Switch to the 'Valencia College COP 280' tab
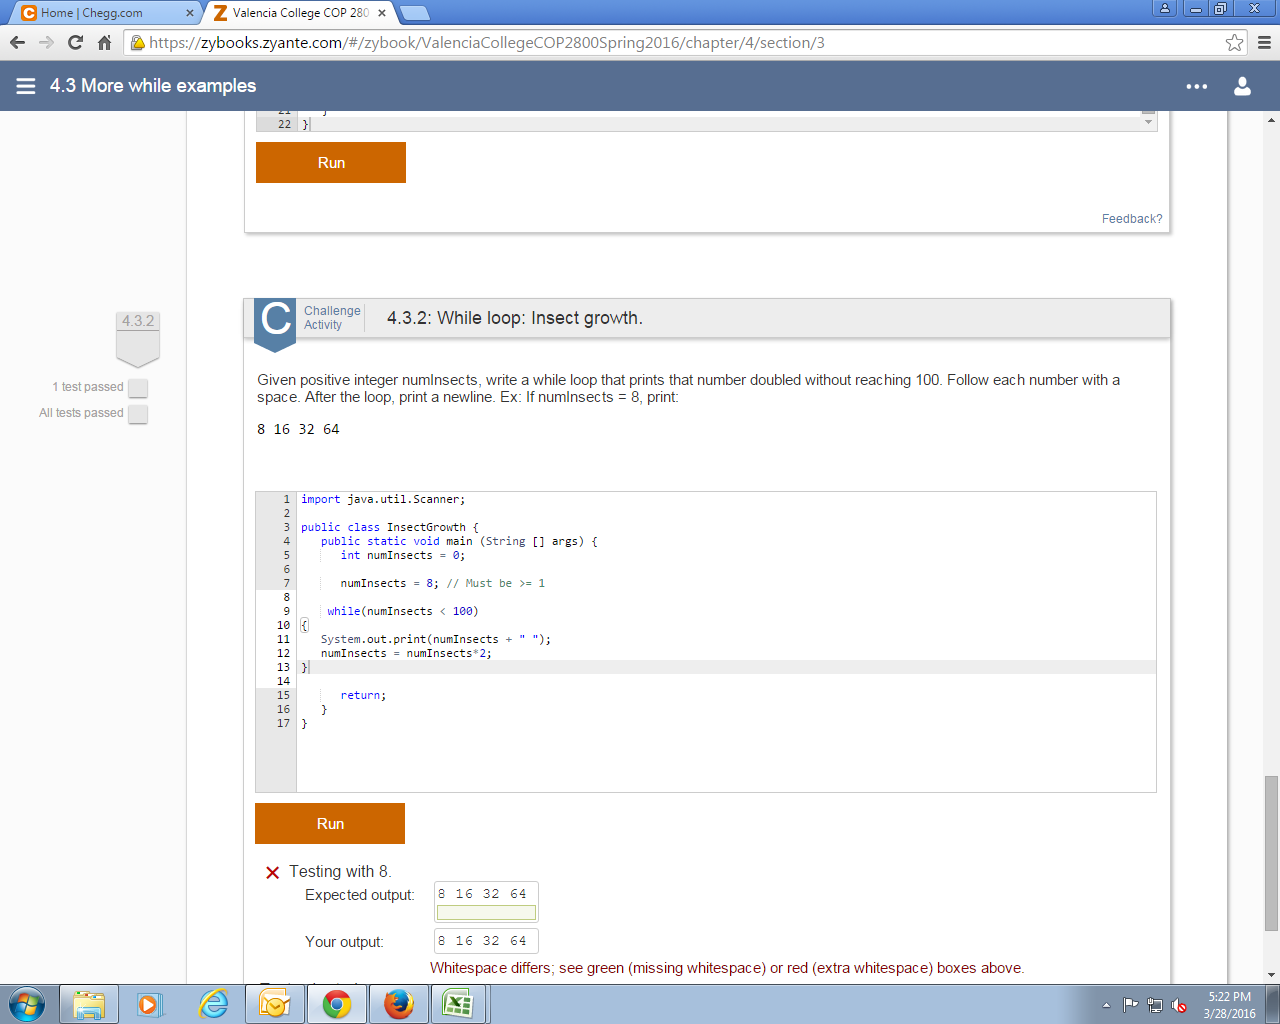1280x1024 pixels. [290, 12]
